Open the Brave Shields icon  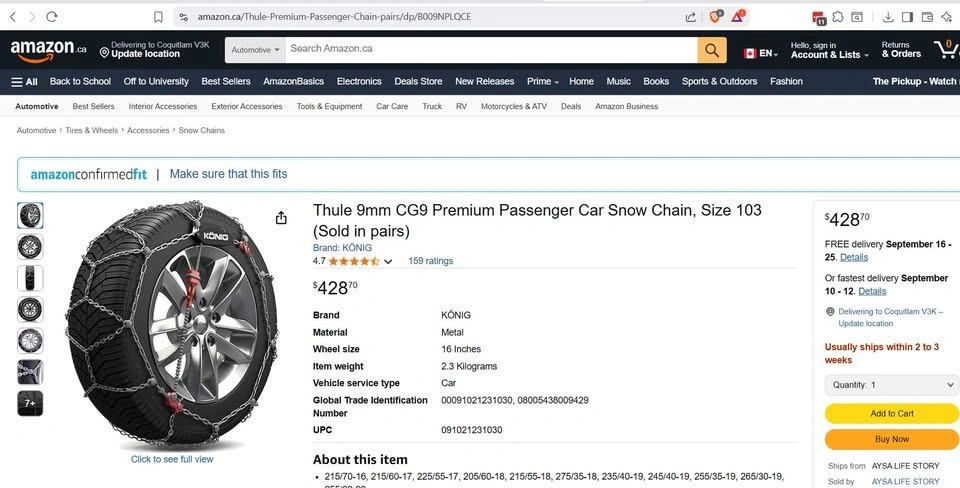coord(715,17)
